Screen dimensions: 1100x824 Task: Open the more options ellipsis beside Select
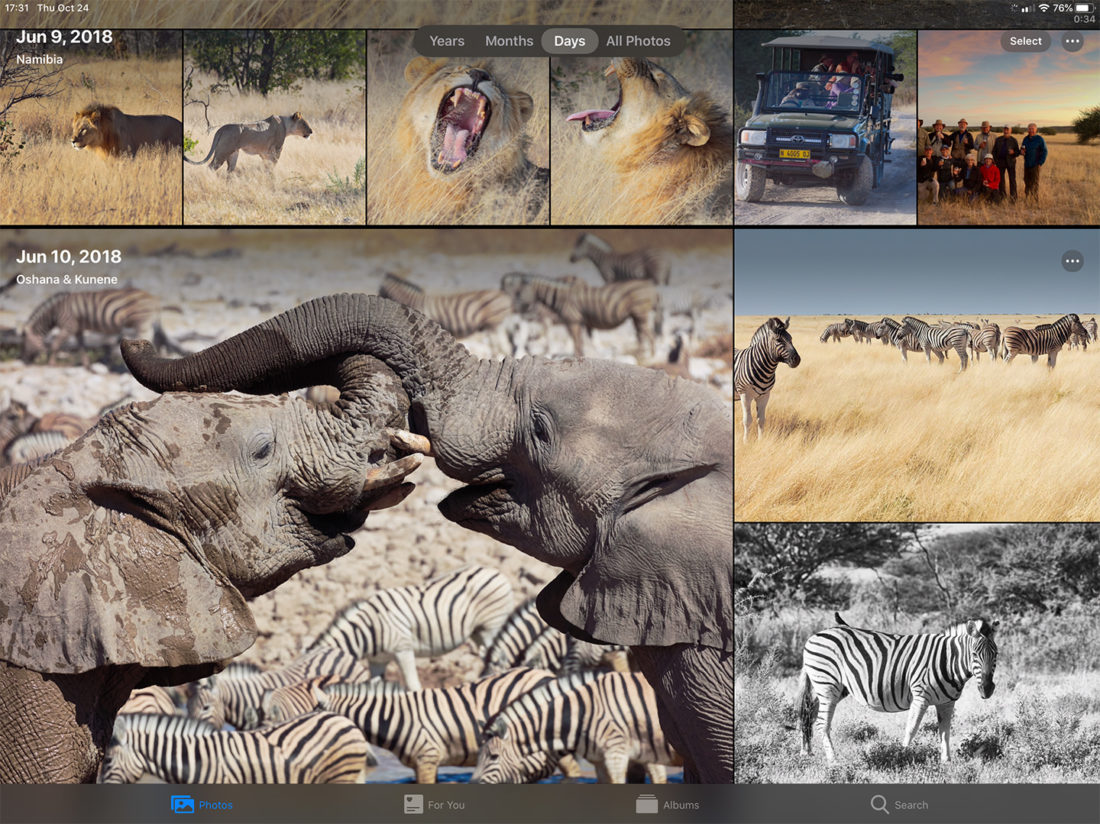(1072, 41)
